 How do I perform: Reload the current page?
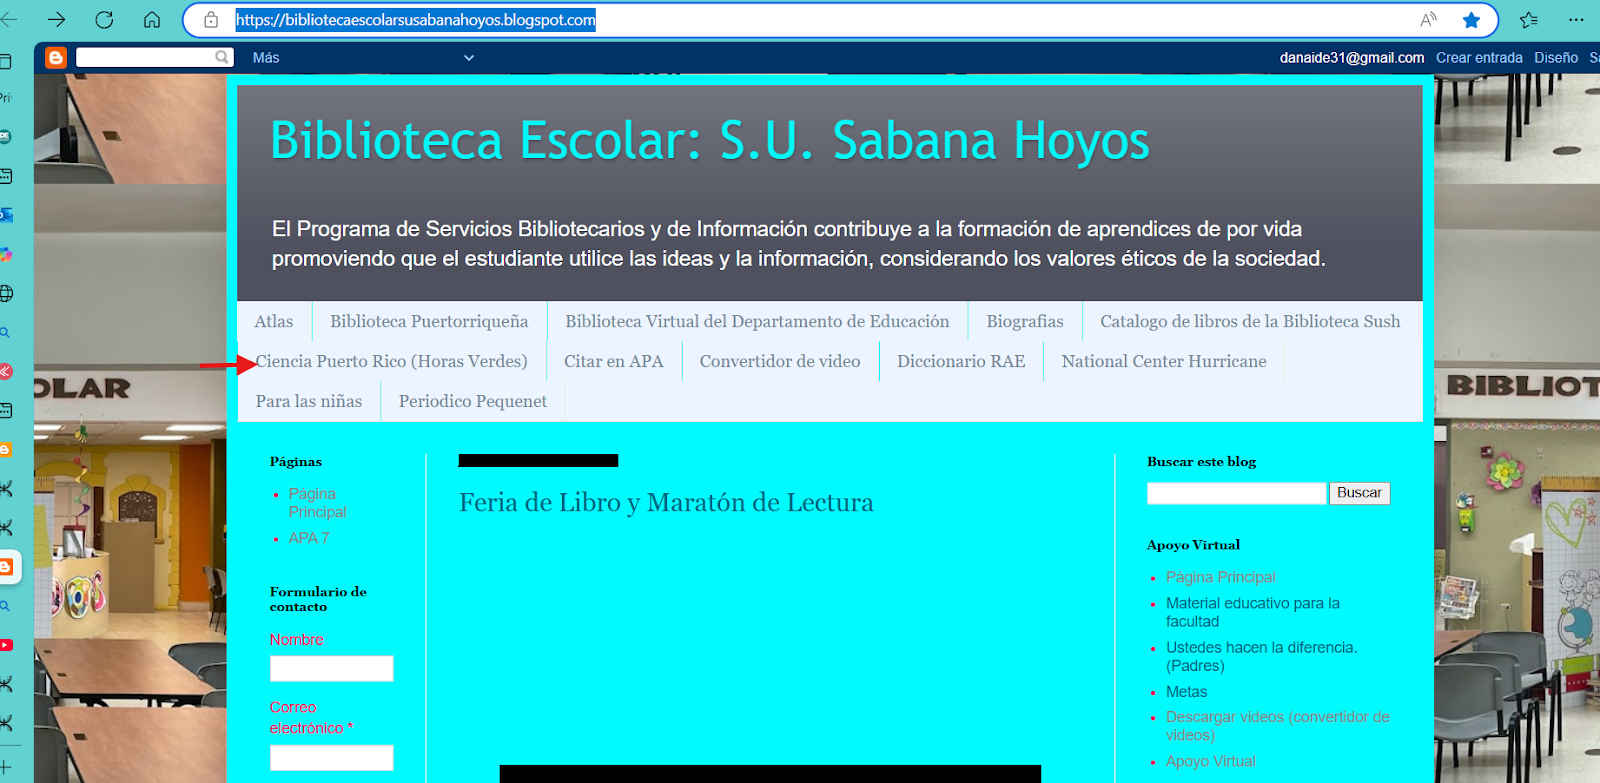(x=104, y=20)
